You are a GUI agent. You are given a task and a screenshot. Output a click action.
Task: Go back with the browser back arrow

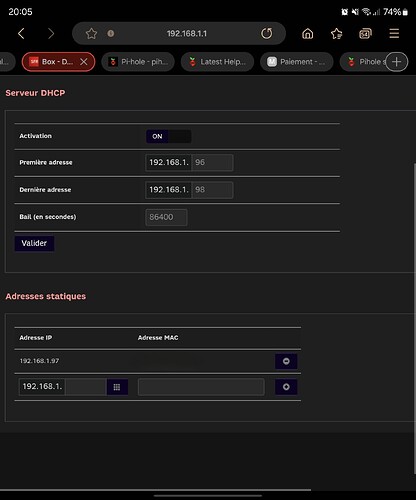coord(21,33)
